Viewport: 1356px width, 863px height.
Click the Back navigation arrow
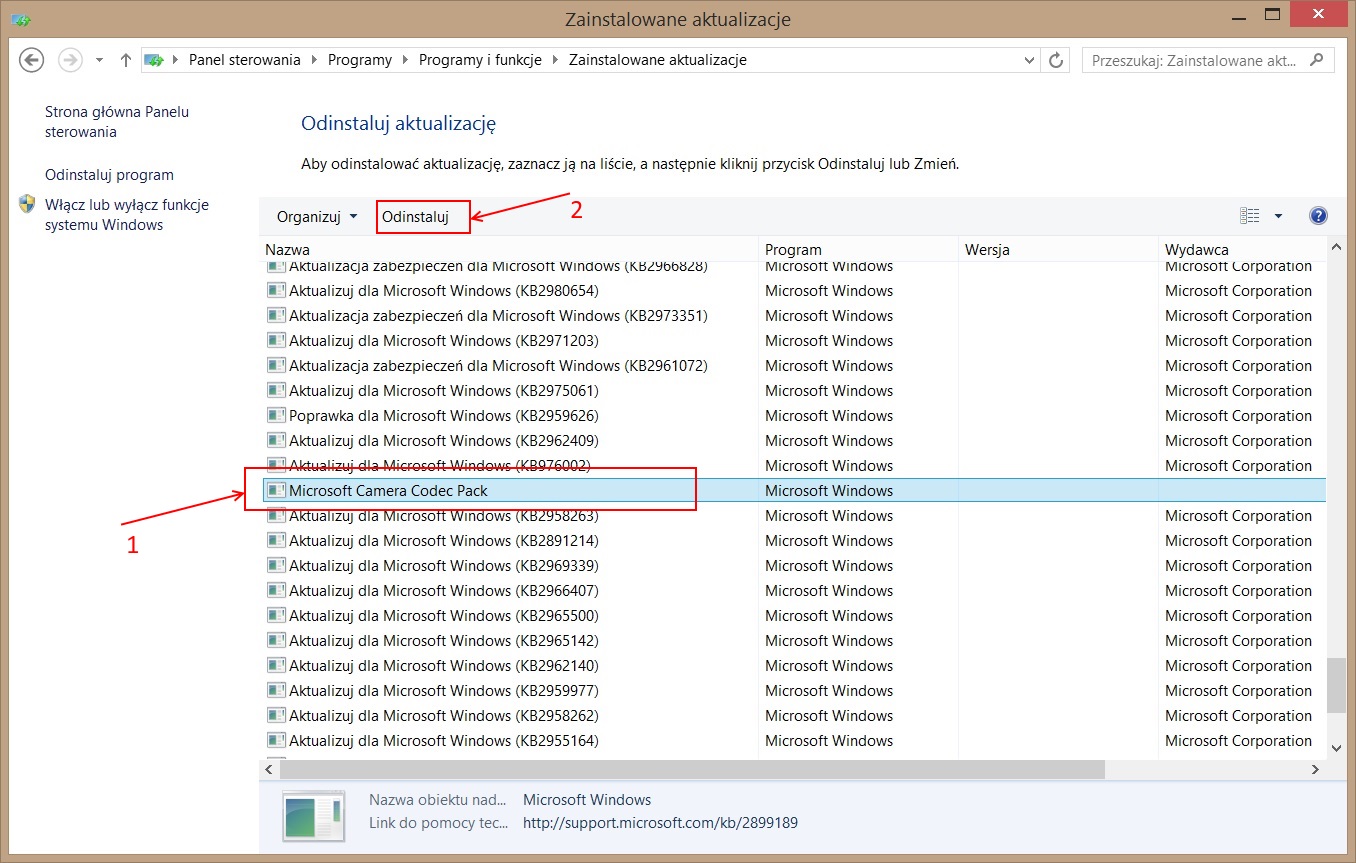32,60
